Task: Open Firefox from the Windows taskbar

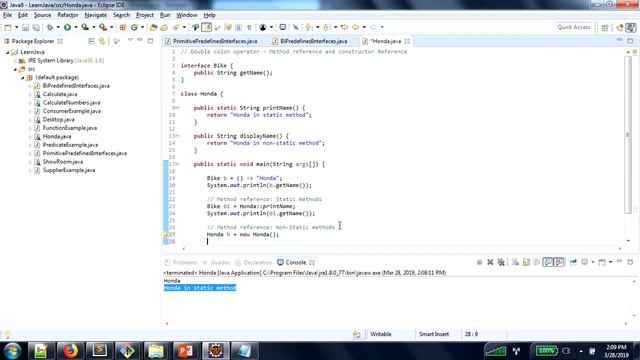Action: pyautogui.click(x=70, y=351)
